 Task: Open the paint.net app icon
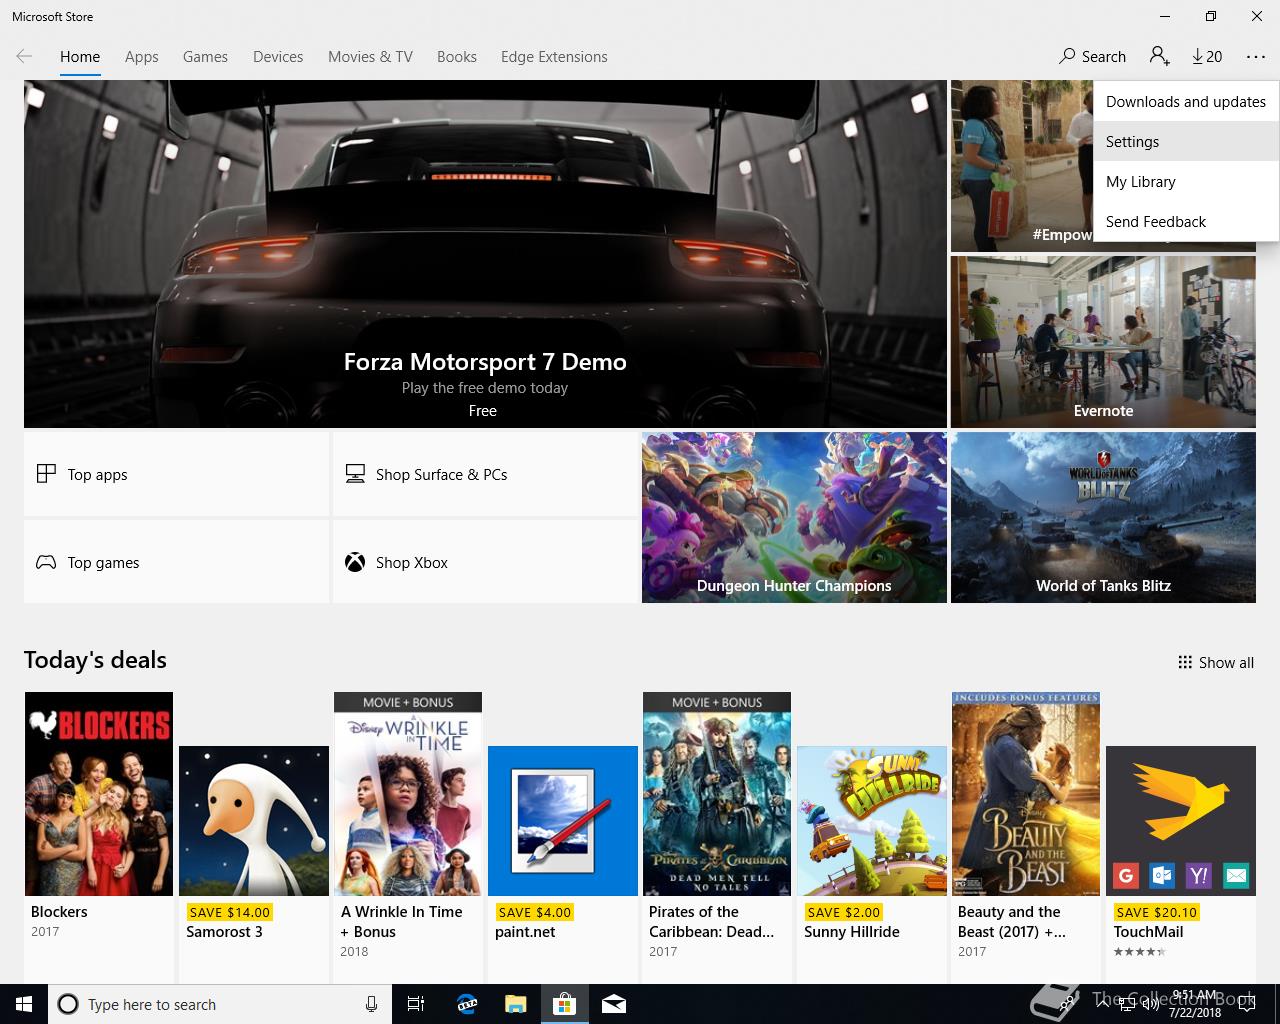(x=563, y=821)
